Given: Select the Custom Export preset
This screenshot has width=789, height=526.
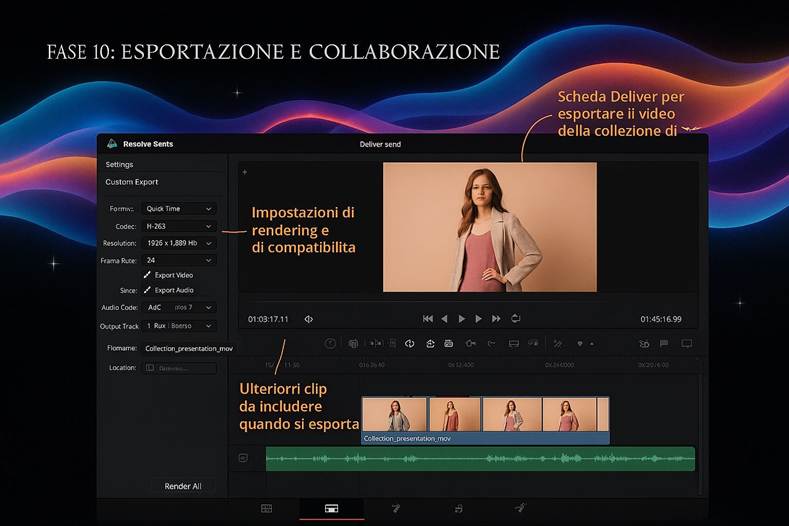Looking at the screenshot, I should pyautogui.click(x=132, y=182).
